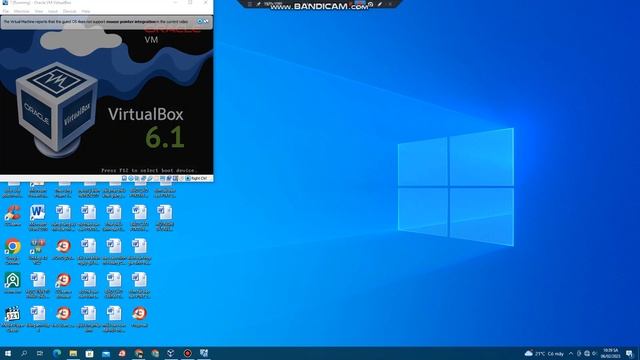Image resolution: width=640 pixels, height=360 pixels.
Task: Dismiss the mouse pointer integration notification
Action: click(x=200, y=21)
